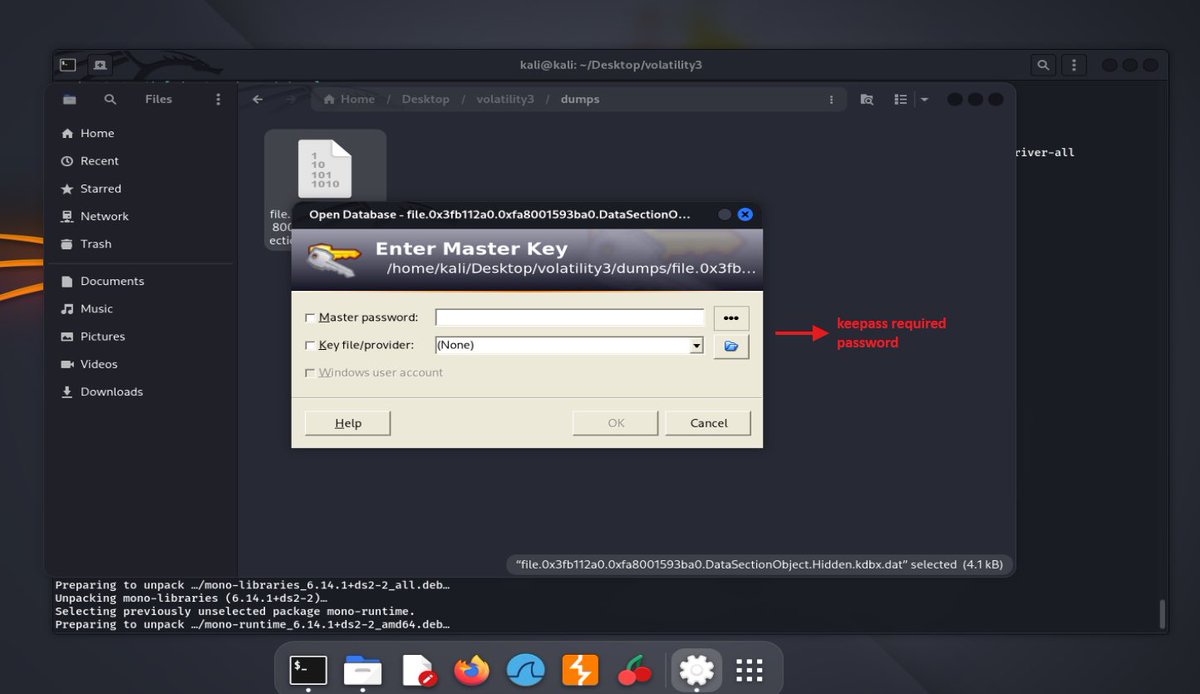
Task: Expand view options dropdown arrow in Files
Action: [x=924, y=99]
